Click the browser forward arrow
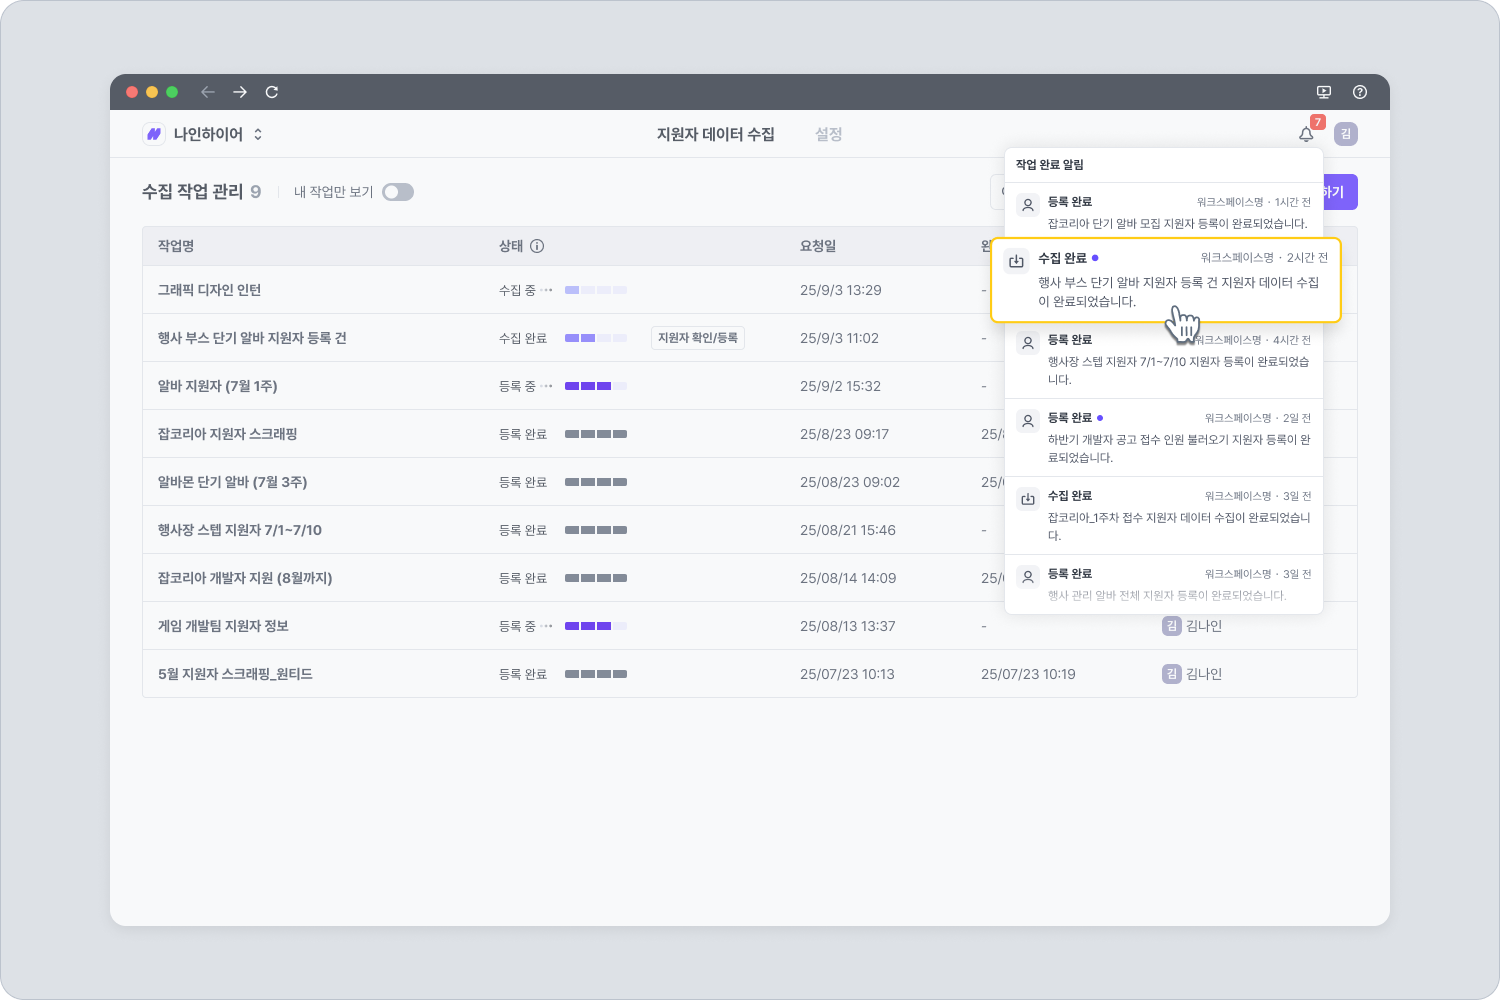 point(240,92)
